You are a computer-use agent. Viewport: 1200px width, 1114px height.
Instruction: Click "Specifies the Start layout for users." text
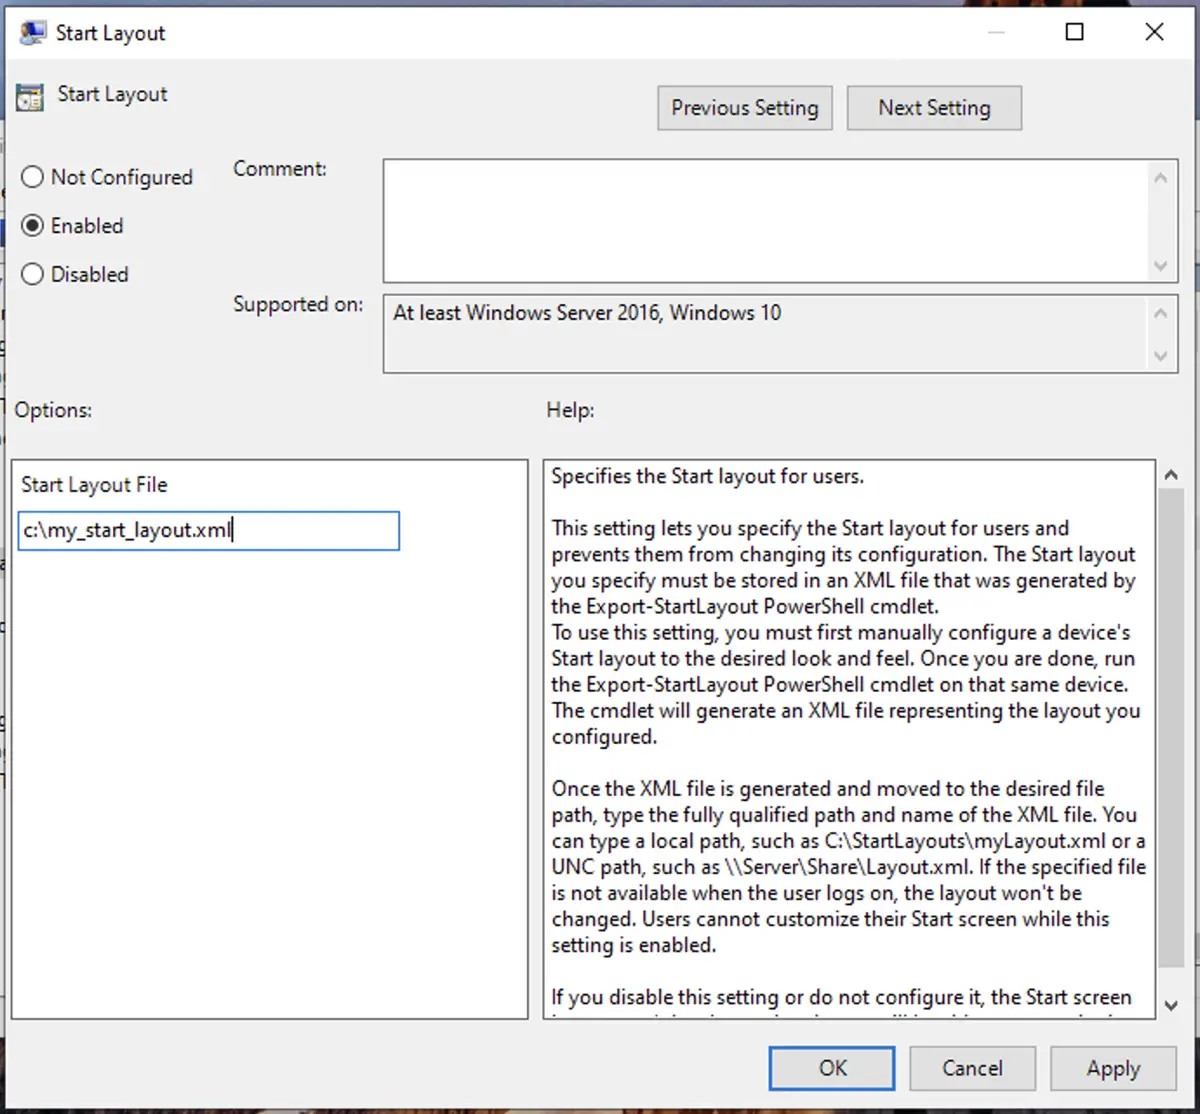pyautogui.click(x=707, y=477)
